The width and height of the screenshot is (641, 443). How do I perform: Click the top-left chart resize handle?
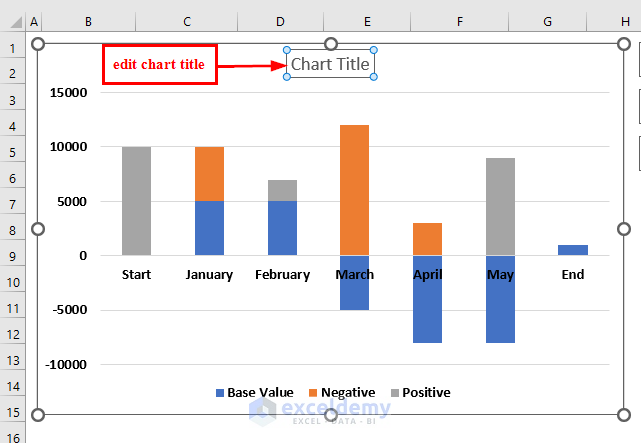pos(38,43)
